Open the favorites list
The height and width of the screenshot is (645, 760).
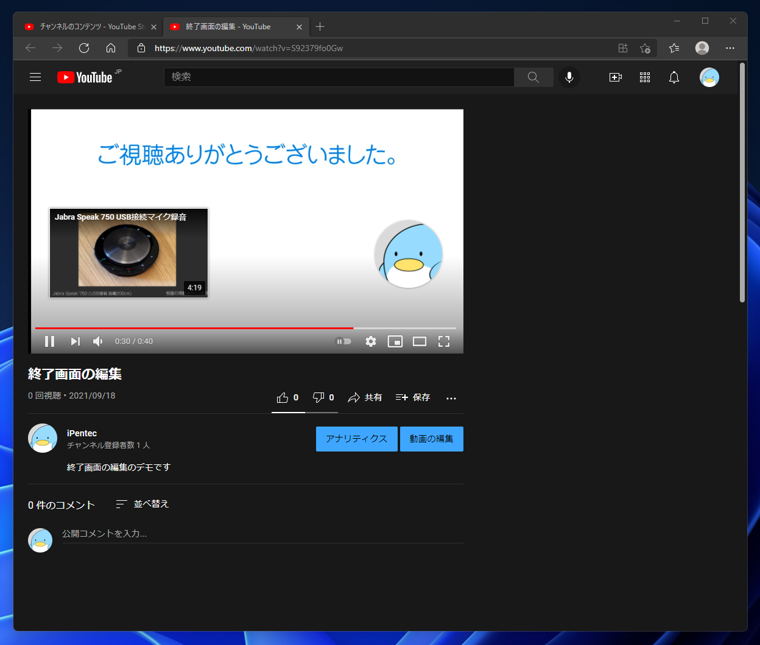click(x=674, y=48)
